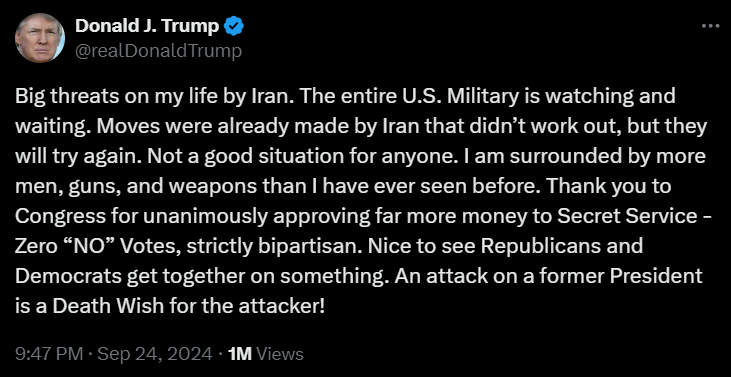
Task: Open the three-dot more options menu
Action: pos(710,27)
